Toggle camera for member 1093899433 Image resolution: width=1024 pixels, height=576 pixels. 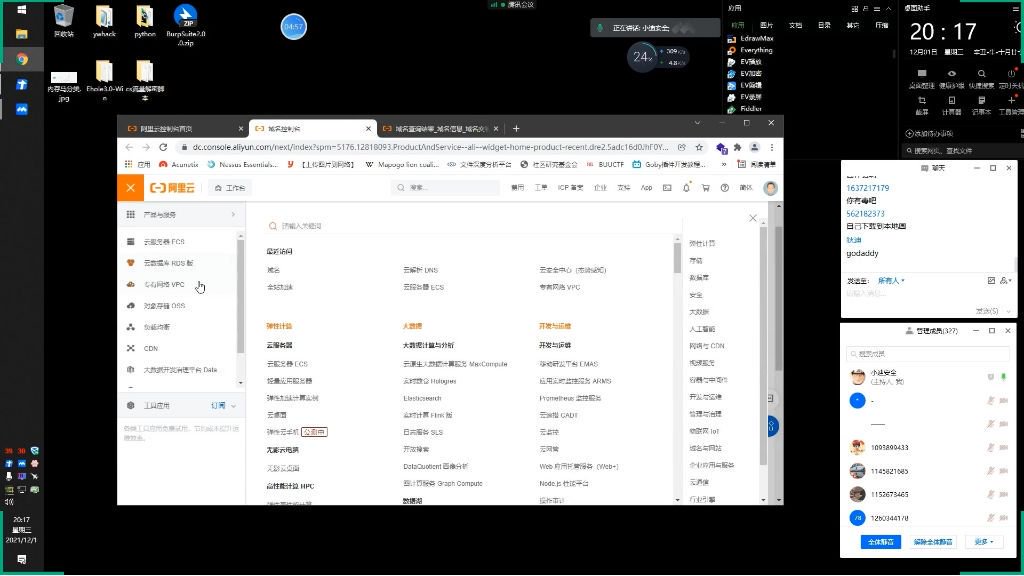(x=1004, y=447)
